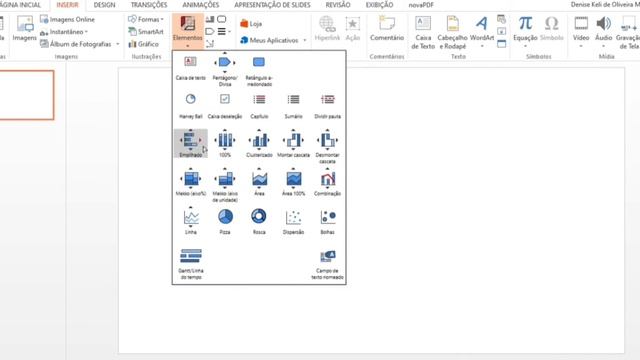Insert the Pentágono/Divisa element
Image resolution: width=640 pixels, height=360 pixels.
225,69
